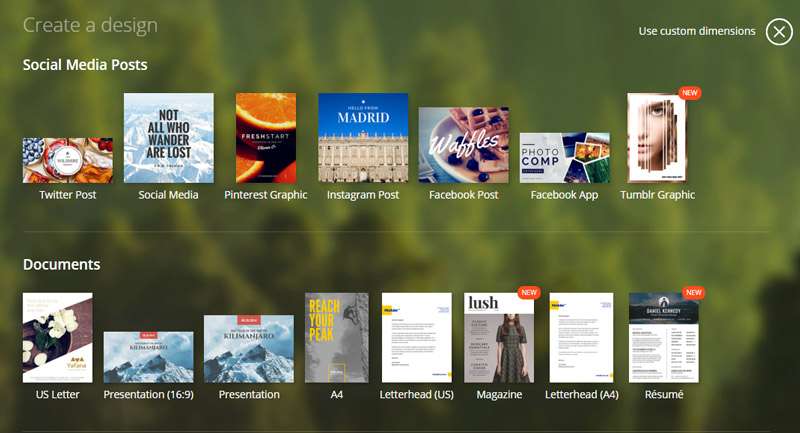The width and height of the screenshot is (800, 433).
Task: Click the Letterhead (A4) label
Action: coord(582,395)
